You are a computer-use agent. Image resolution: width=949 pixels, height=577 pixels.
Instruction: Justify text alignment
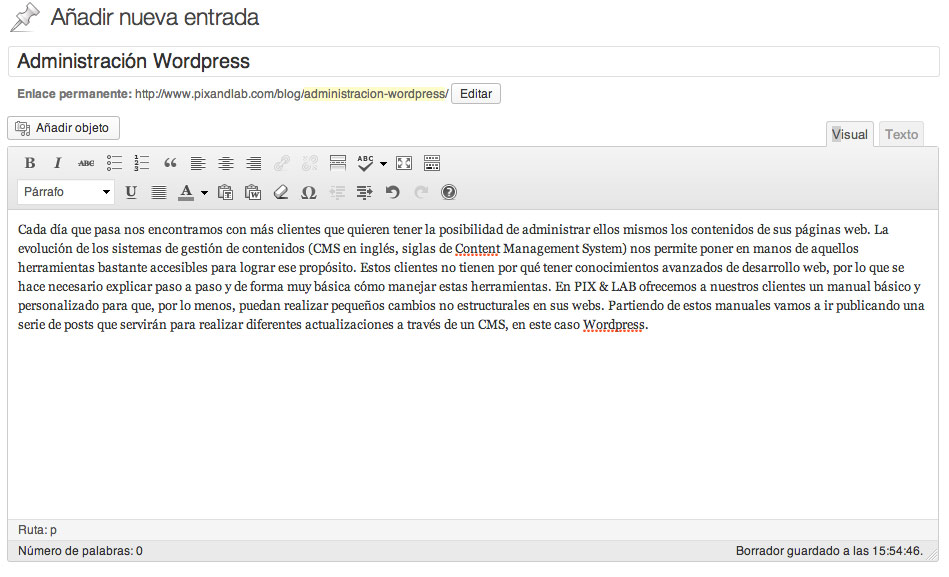point(159,193)
